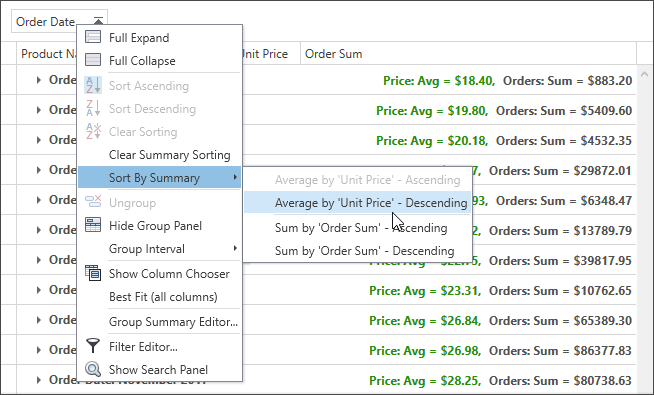This screenshot has width=654, height=395.
Task: Click the Show Column Chooser icon
Action: 93,273
